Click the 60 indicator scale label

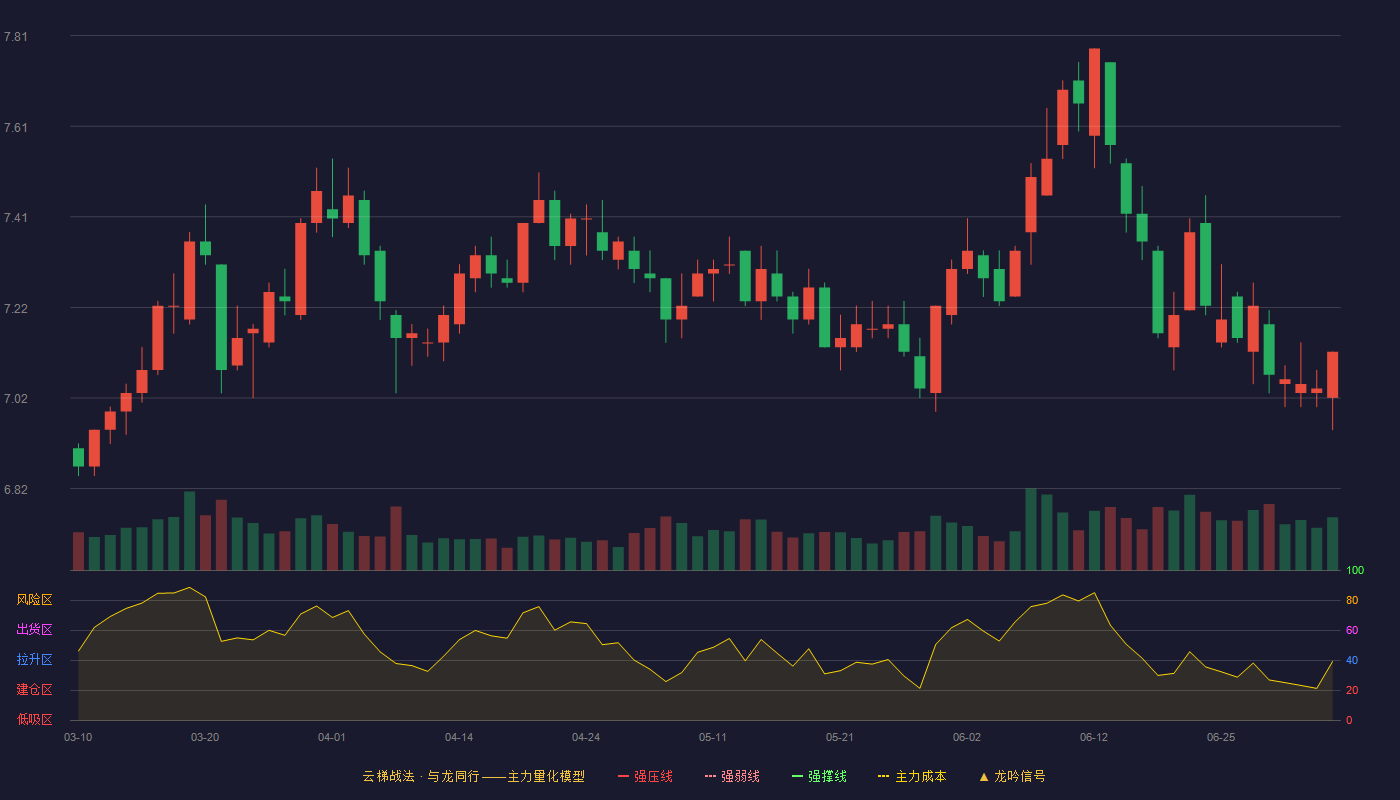1352,631
